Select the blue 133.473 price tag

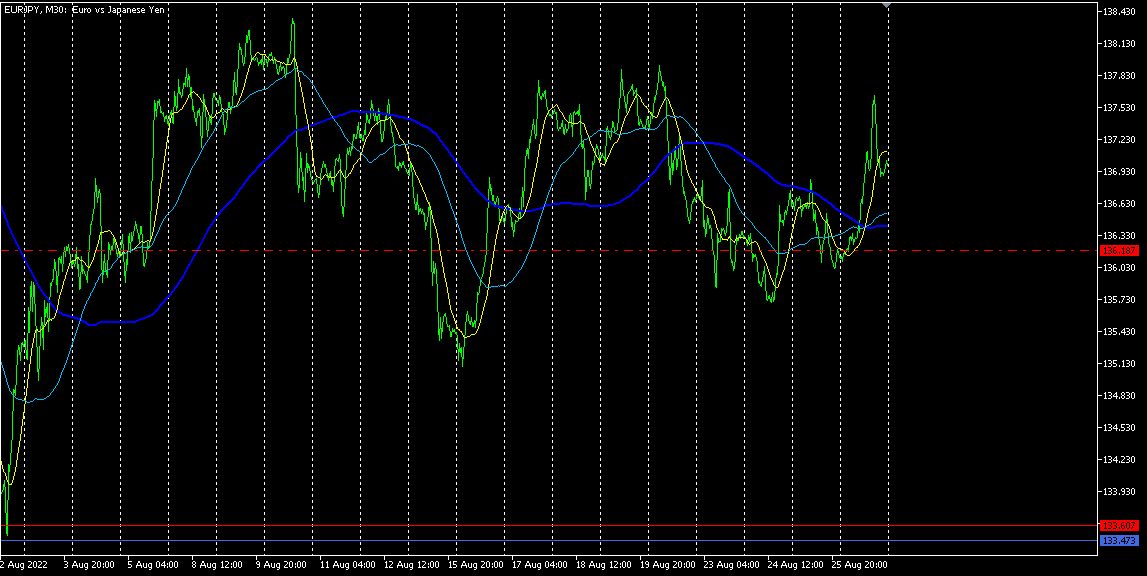(x=1119, y=541)
